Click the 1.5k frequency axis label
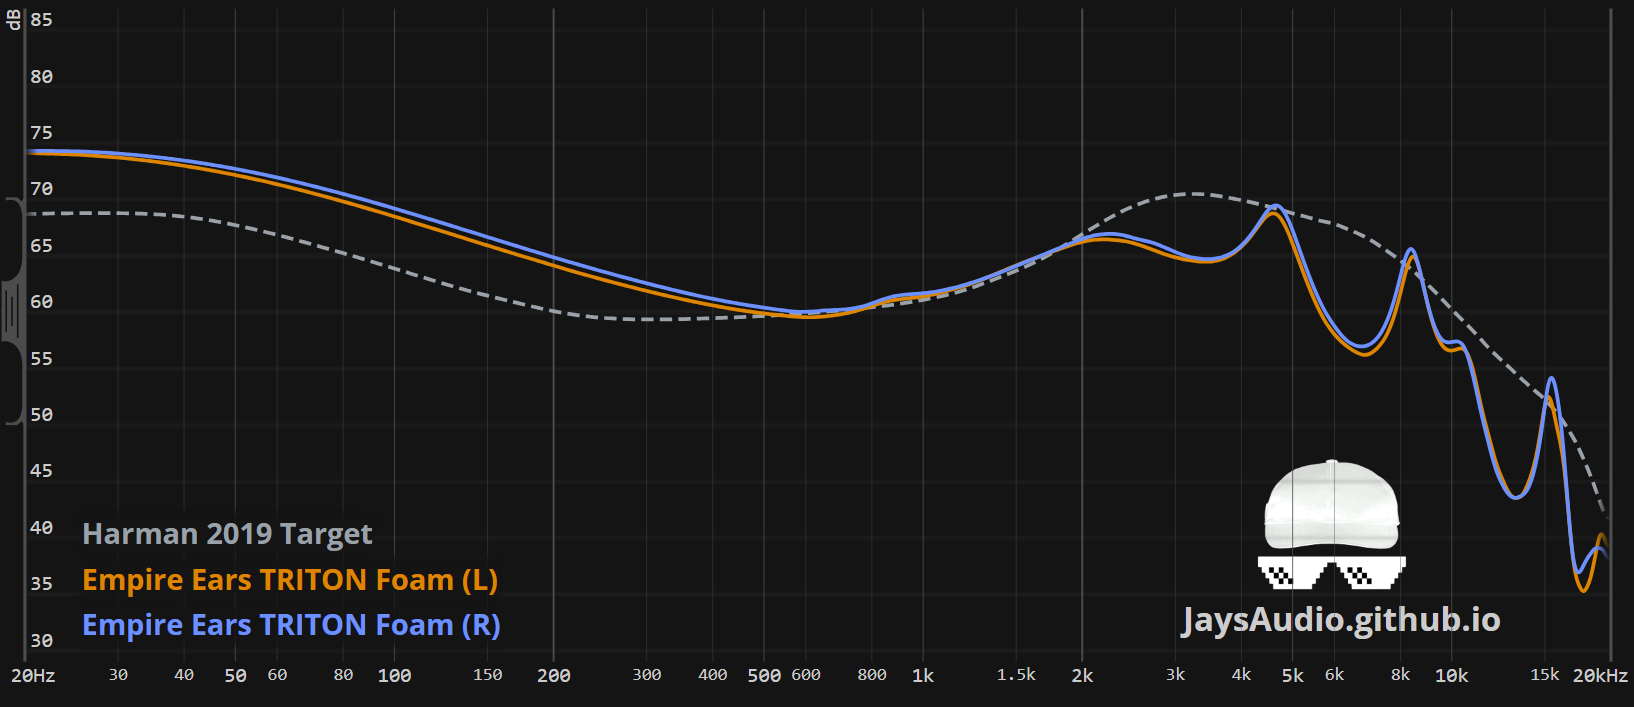This screenshot has width=1634, height=707. click(1016, 675)
